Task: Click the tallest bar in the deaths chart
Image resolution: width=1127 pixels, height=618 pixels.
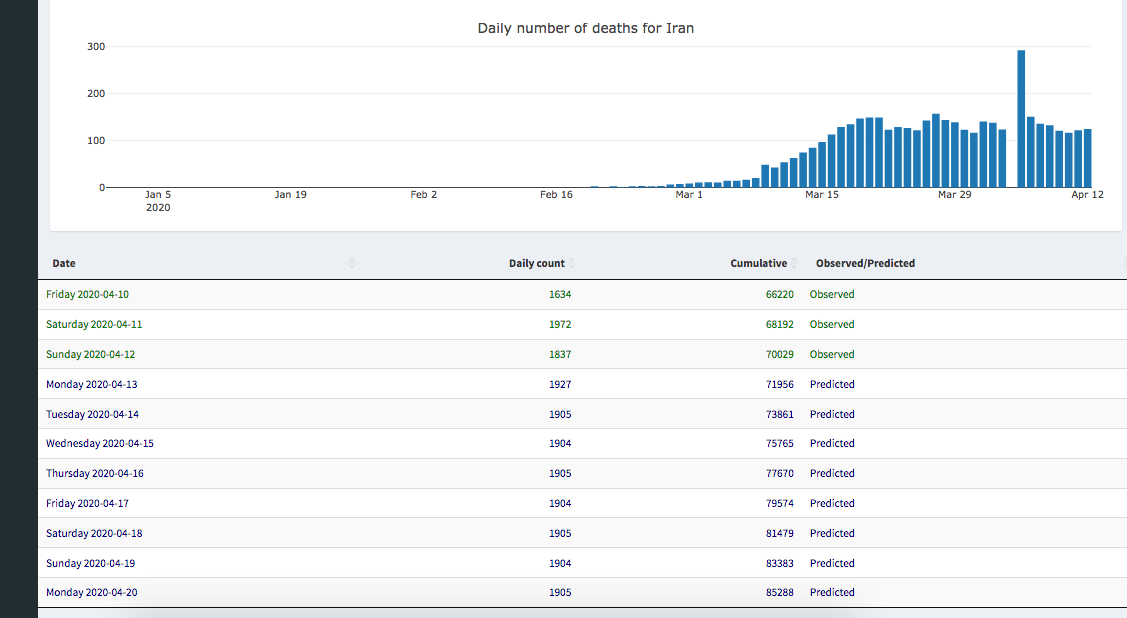Action: pyautogui.click(x=1021, y=118)
